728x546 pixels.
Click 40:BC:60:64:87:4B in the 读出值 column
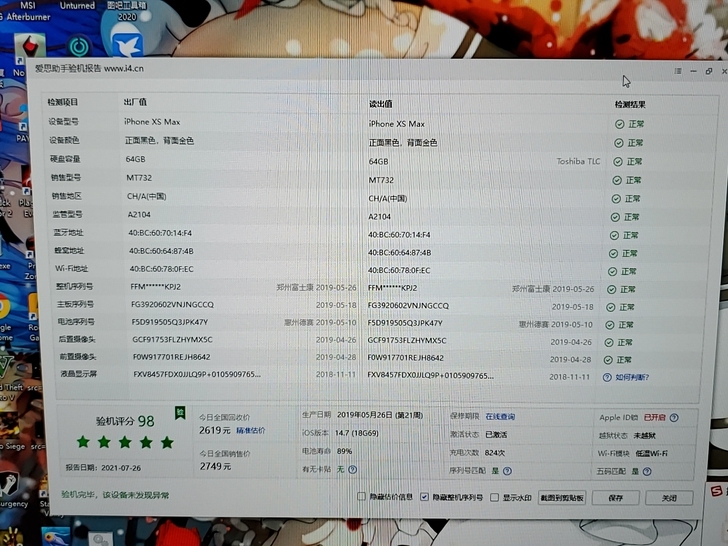399,253
